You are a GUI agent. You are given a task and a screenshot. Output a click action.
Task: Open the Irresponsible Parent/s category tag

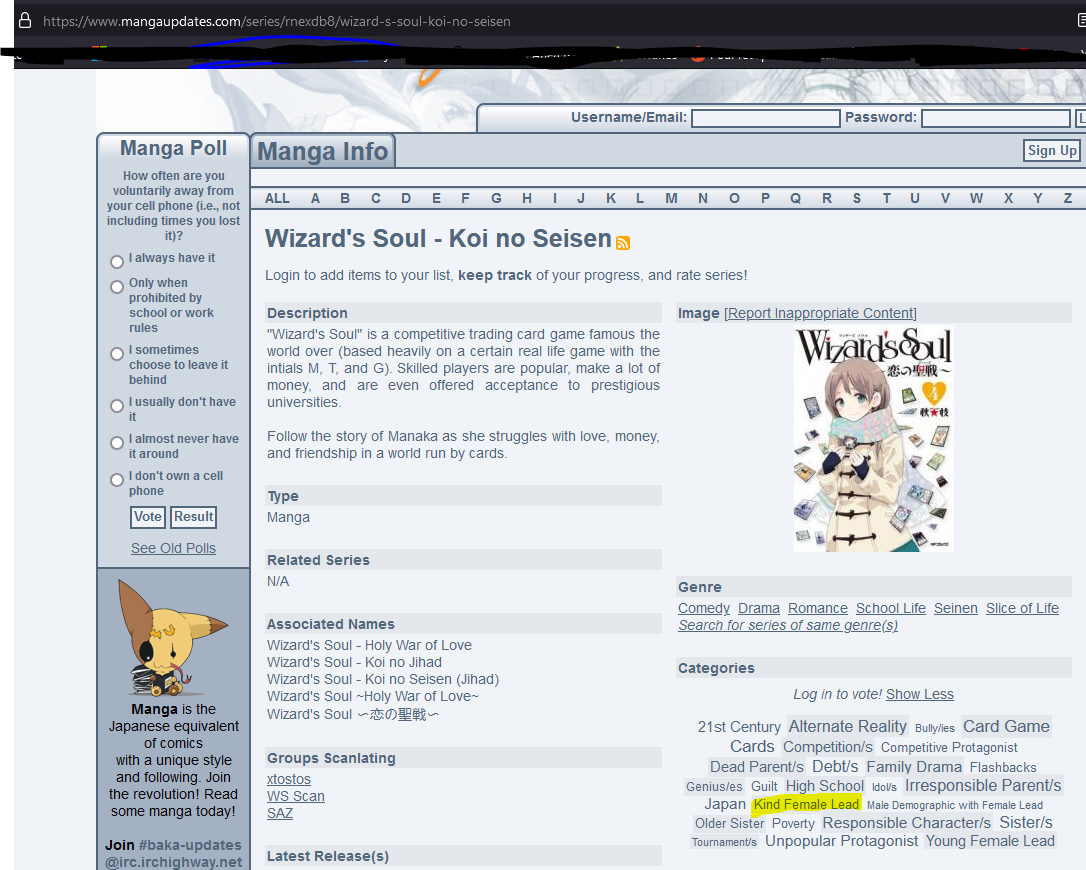click(983, 785)
